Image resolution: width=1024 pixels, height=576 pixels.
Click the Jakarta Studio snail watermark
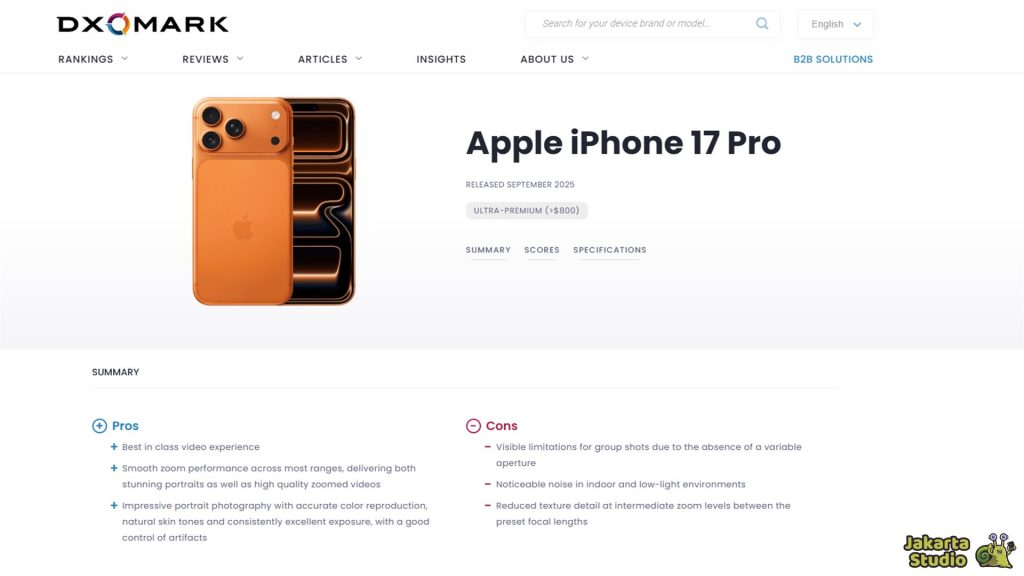(959, 551)
